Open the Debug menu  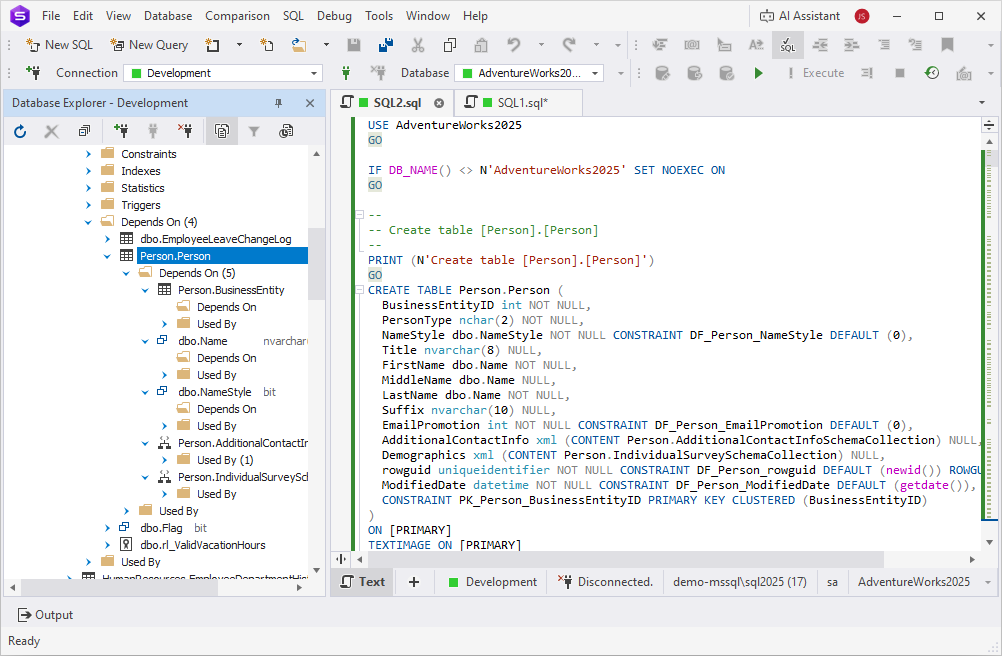click(334, 16)
